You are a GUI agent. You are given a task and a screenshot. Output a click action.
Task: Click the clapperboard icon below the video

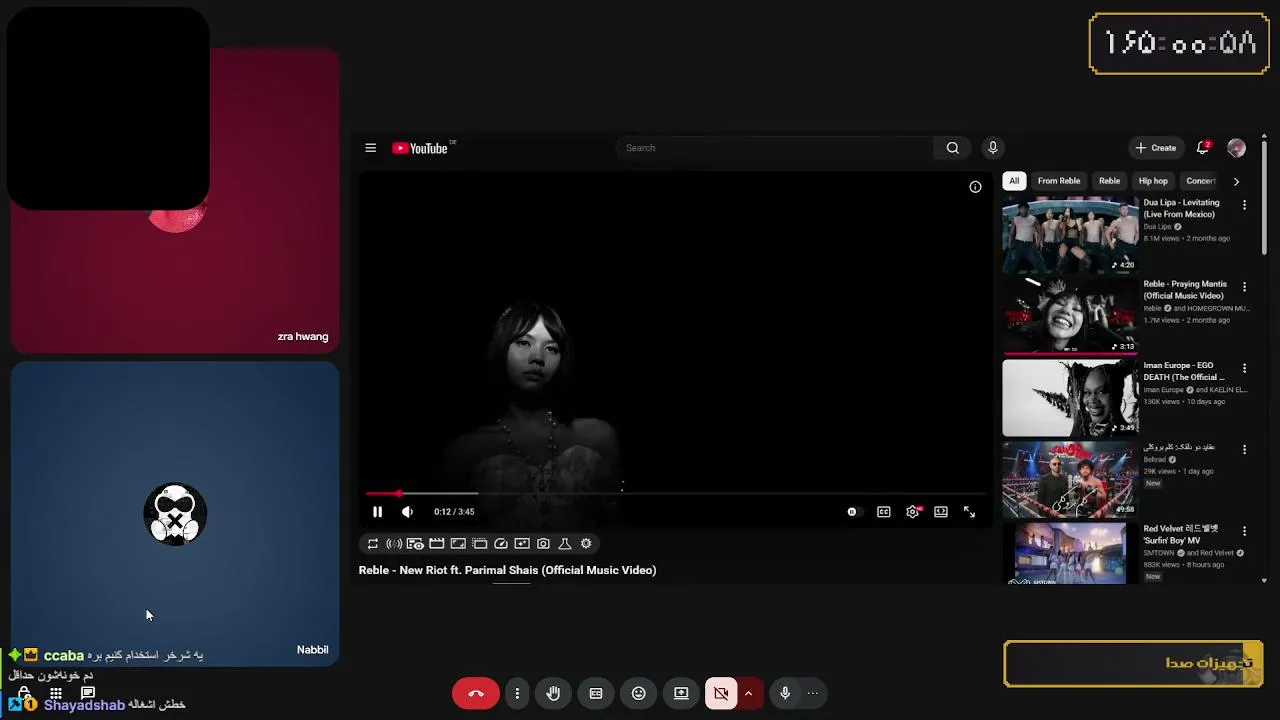(437, 544)
